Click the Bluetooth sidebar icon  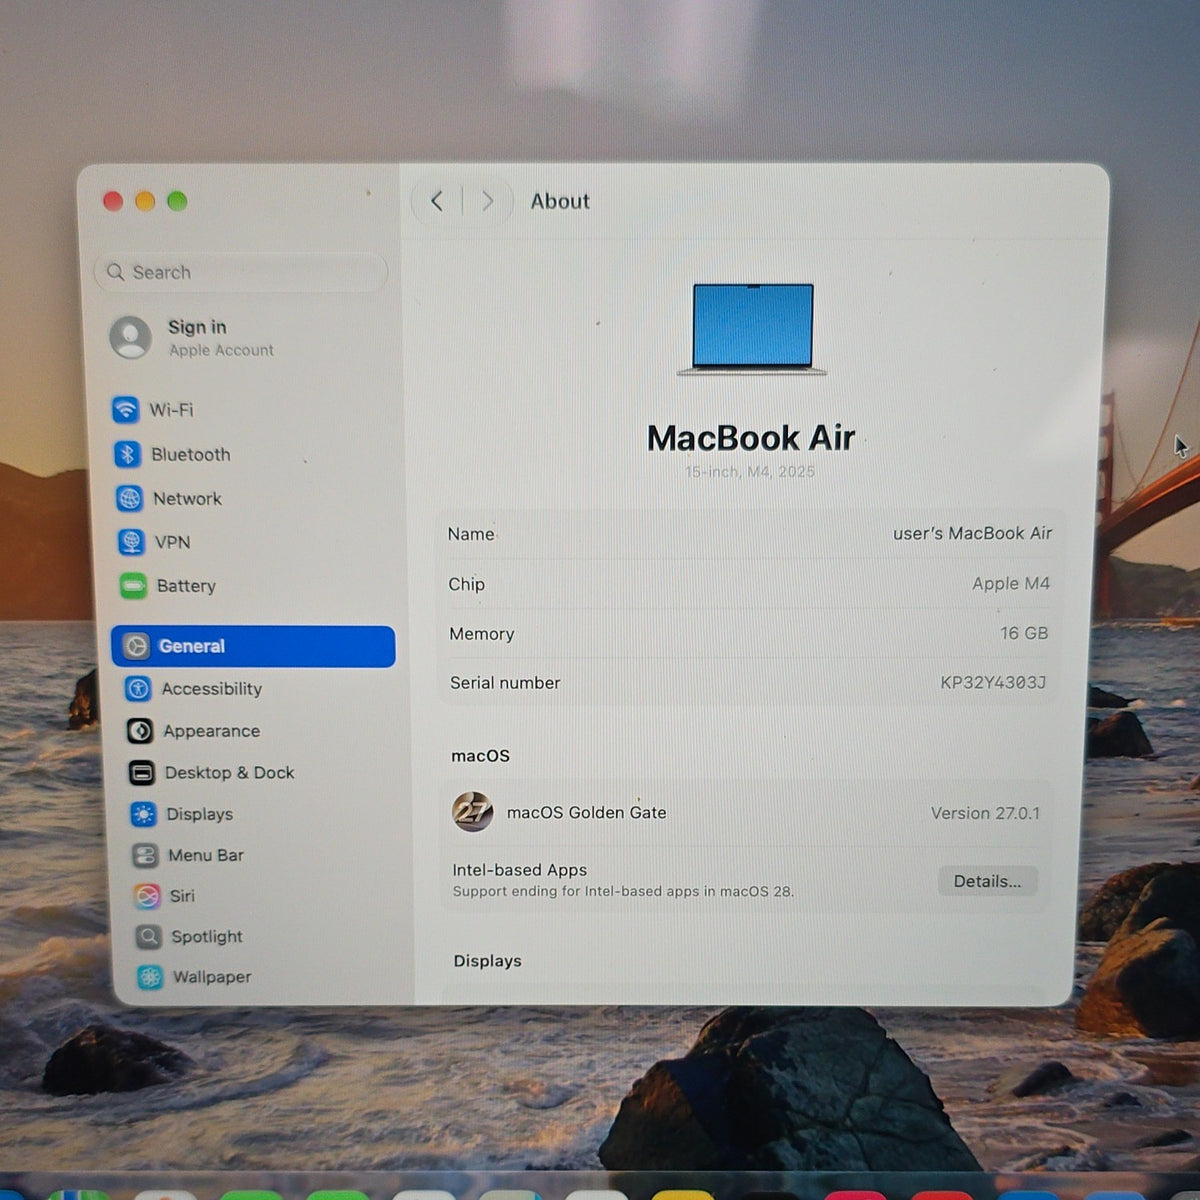click(x=127, y=454)
